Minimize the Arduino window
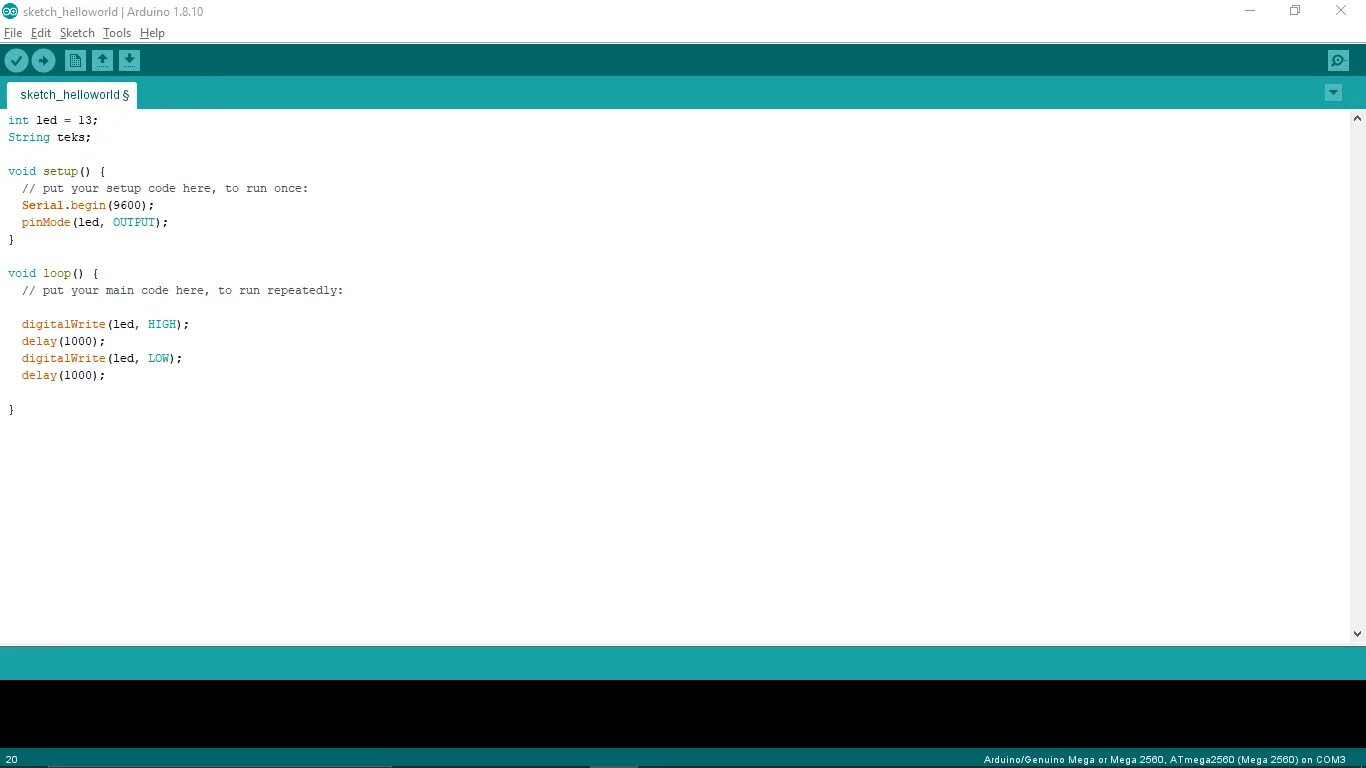 (x=1250, y=11)
